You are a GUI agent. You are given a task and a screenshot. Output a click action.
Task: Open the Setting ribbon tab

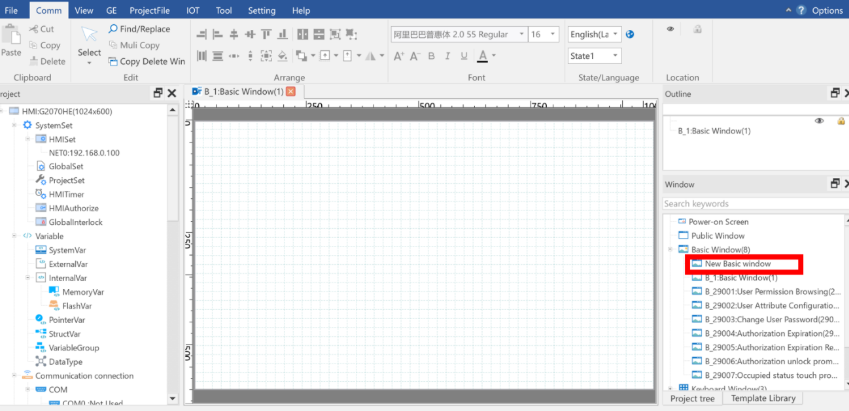tap(262, 10)
